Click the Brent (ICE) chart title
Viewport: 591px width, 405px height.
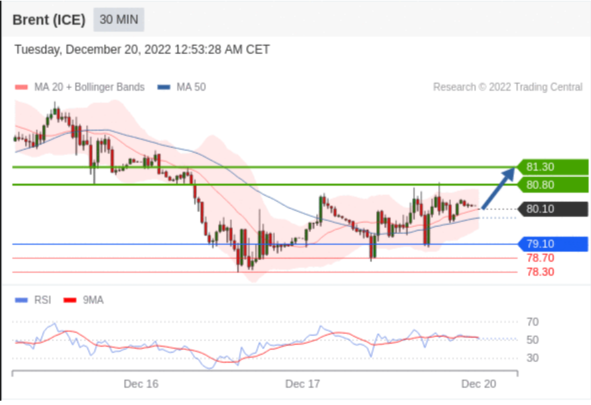pyautogui.click(x=49, y=20)
